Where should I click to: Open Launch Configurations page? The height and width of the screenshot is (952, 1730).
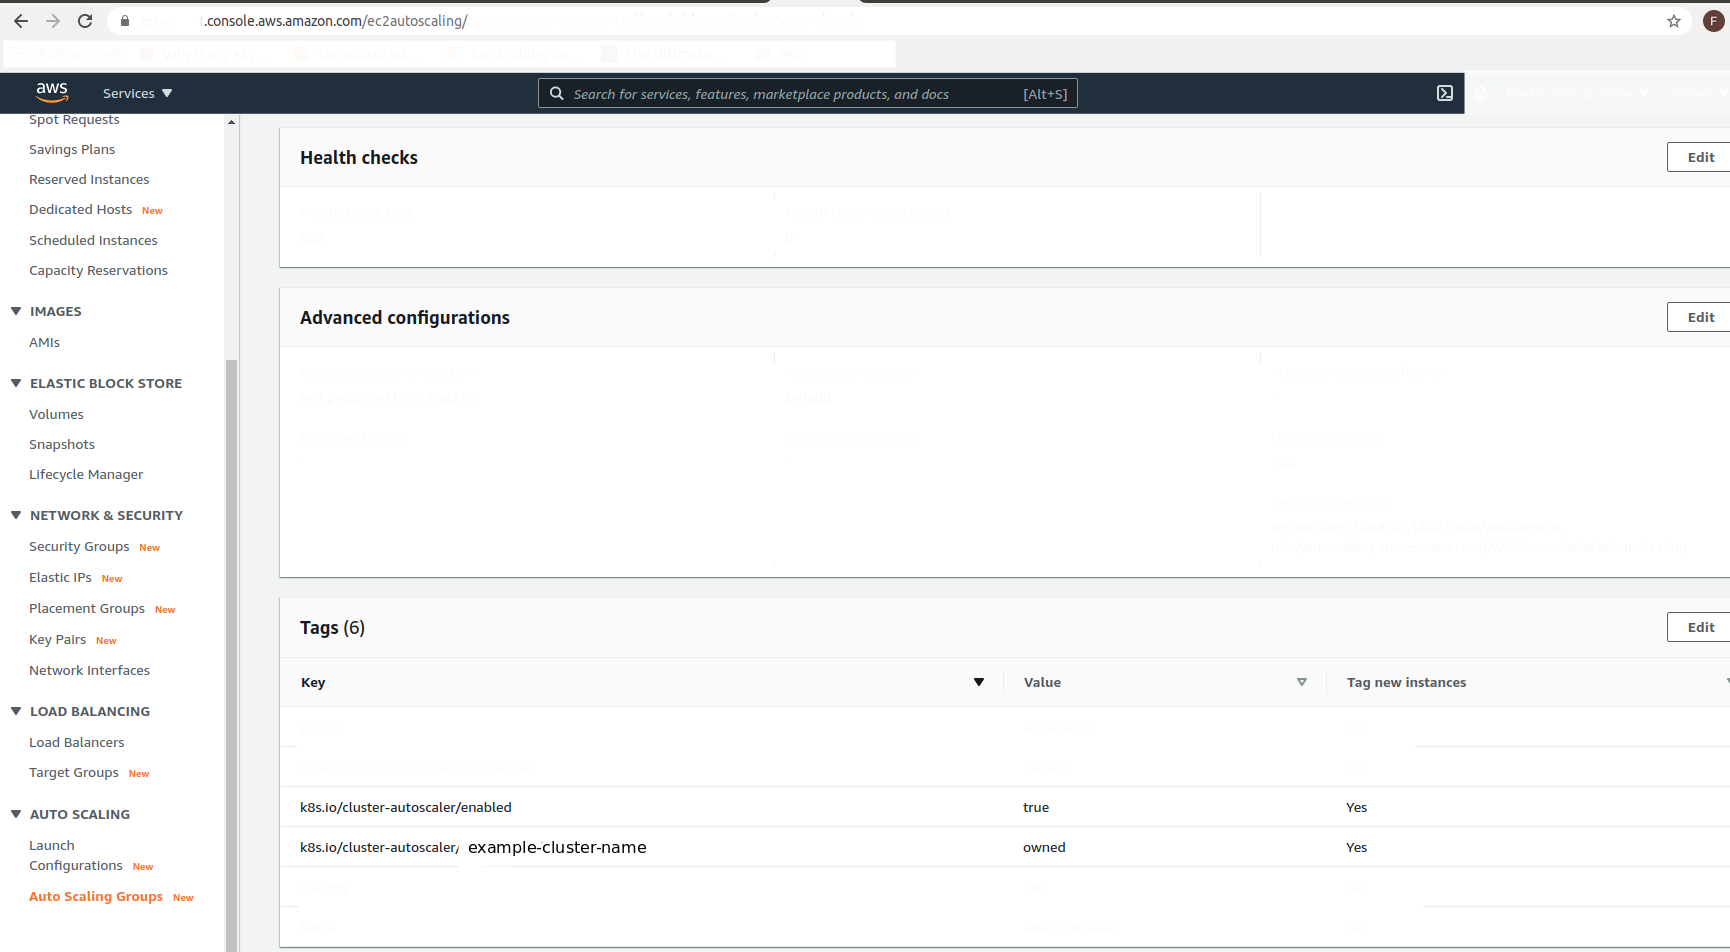coord(76,855)
